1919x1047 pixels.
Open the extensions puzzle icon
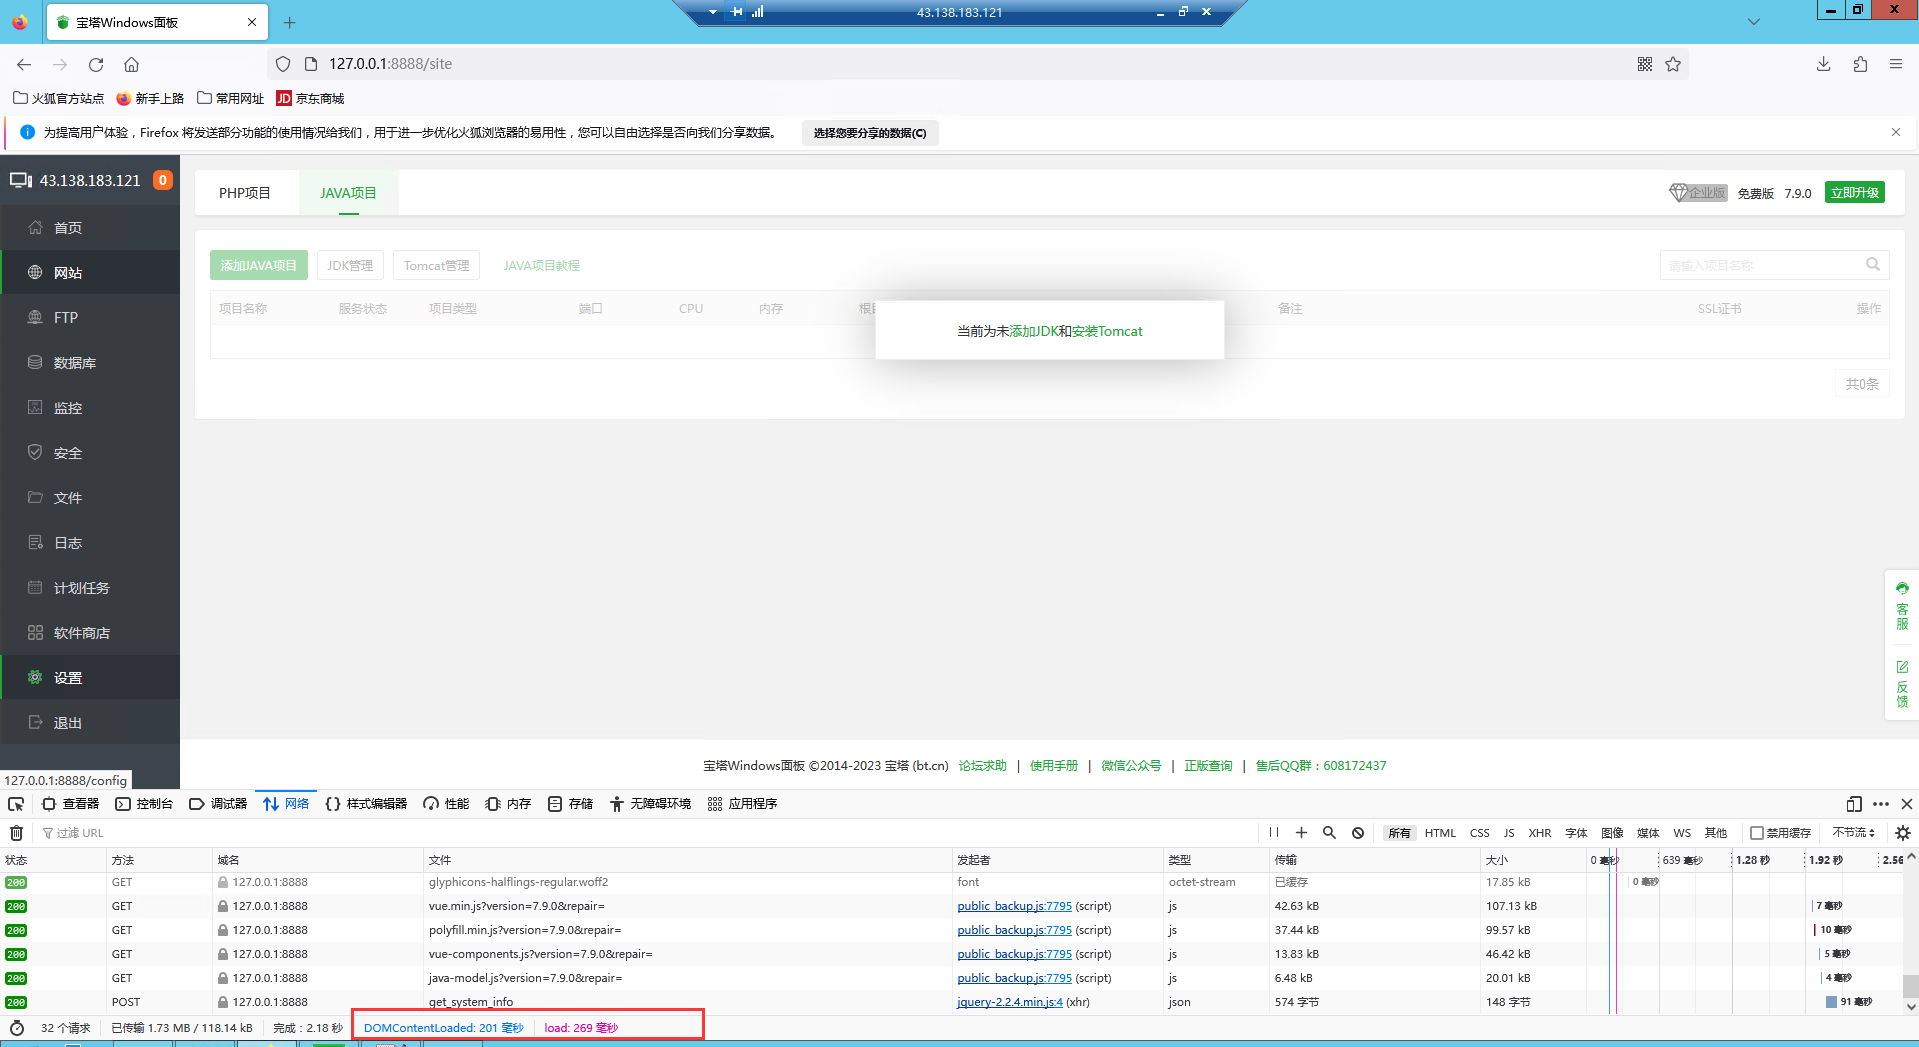click(1860, 64)
